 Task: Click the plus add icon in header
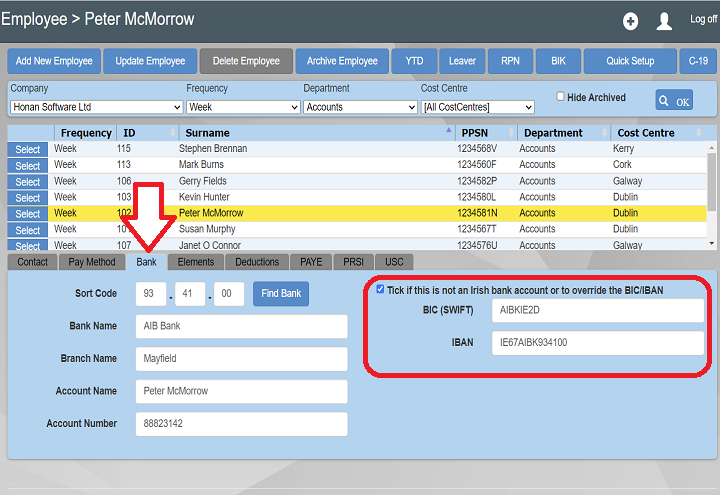[x=630, y=21]
